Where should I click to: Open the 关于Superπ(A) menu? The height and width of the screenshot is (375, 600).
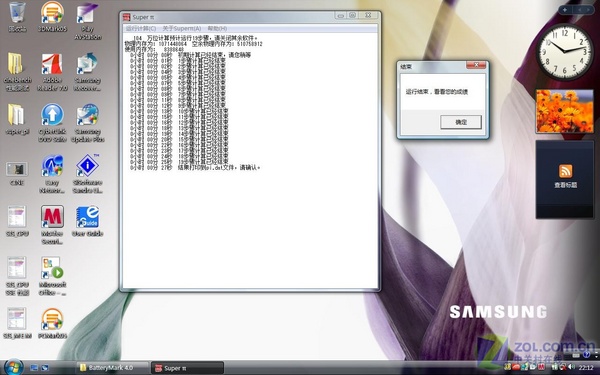(x=182, y=28)
